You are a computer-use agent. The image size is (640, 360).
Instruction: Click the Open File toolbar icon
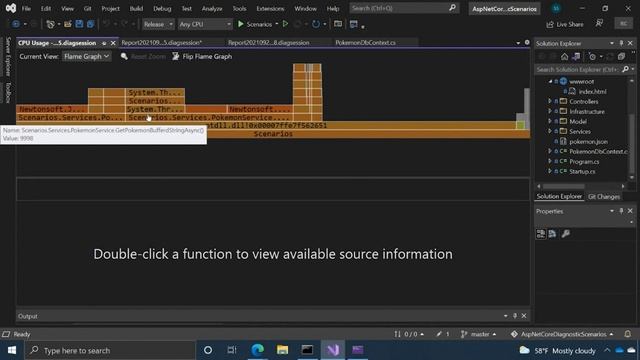click(68, 24)
